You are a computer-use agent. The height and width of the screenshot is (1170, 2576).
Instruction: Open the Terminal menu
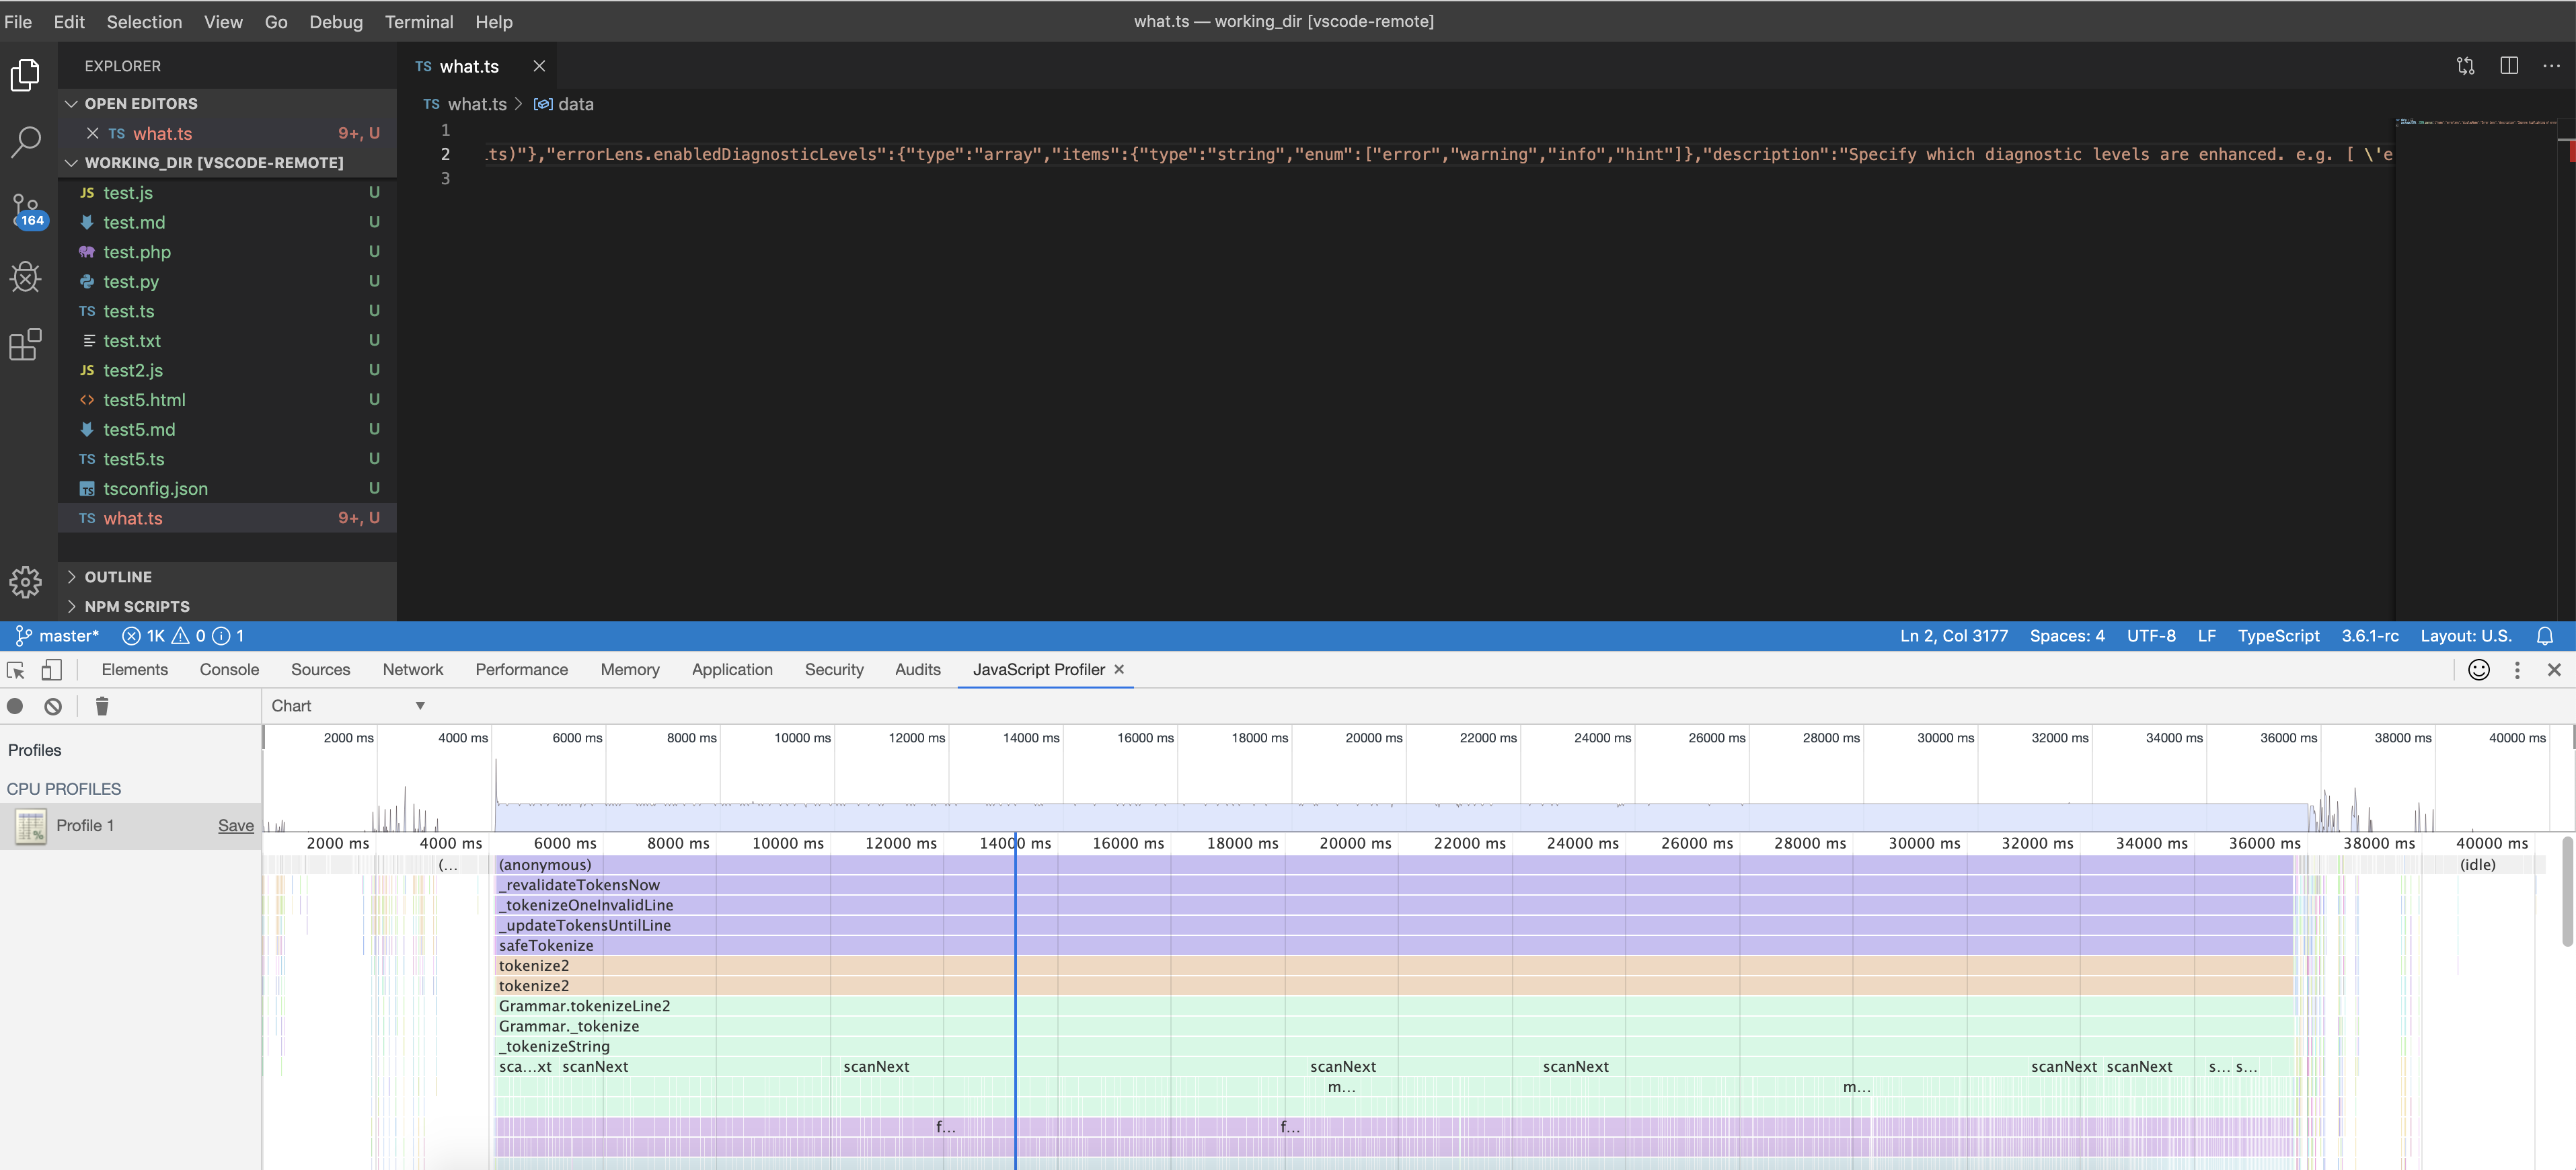pos(419,21)
